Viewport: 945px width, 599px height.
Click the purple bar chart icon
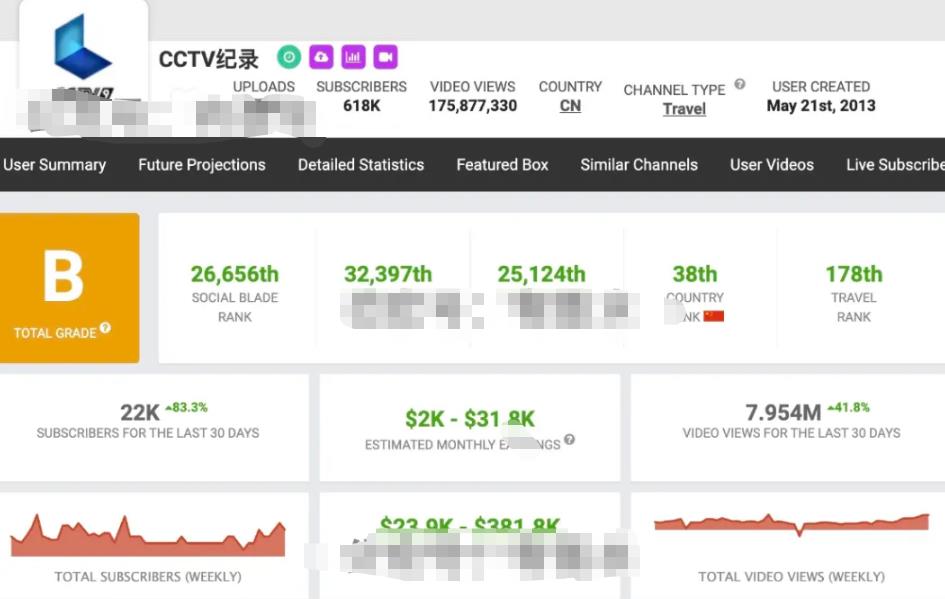[x=353, y=57]
